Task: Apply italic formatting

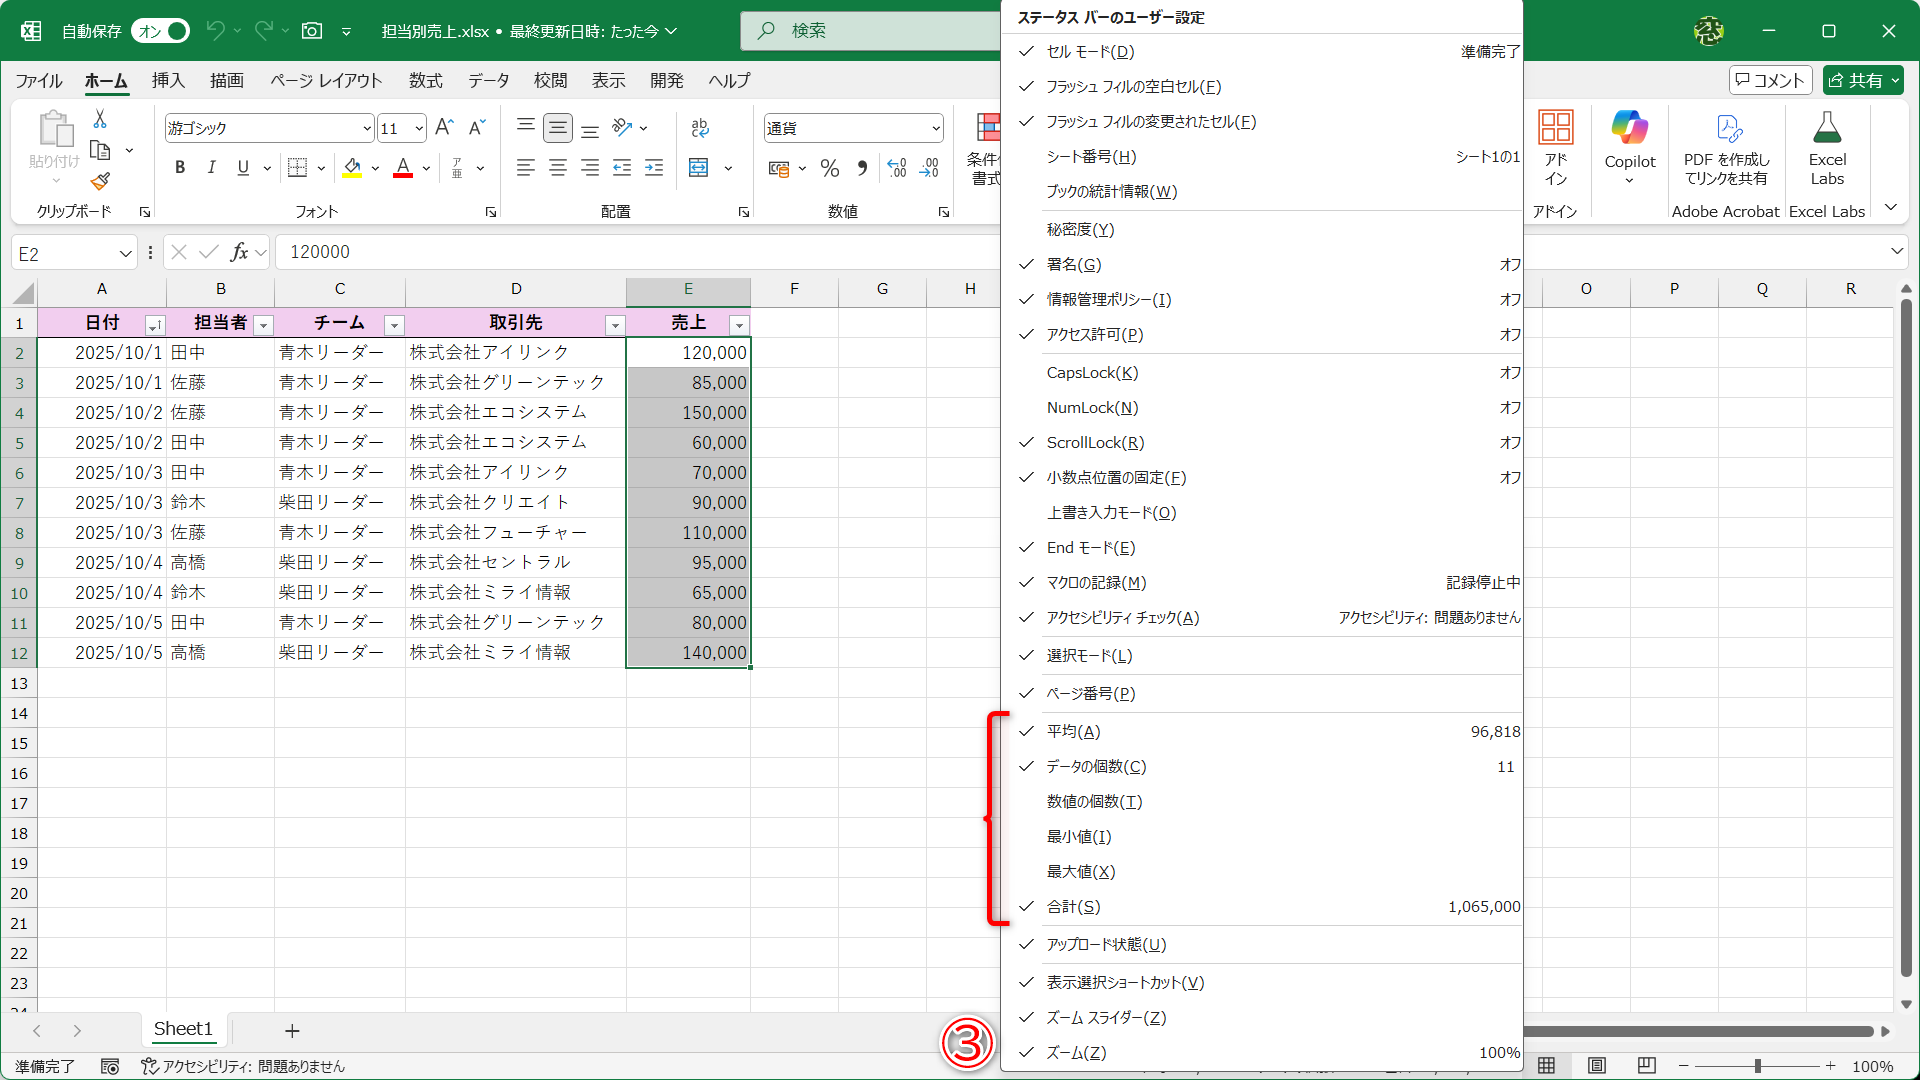Action: pyautogui.click(x=211, y=167)
